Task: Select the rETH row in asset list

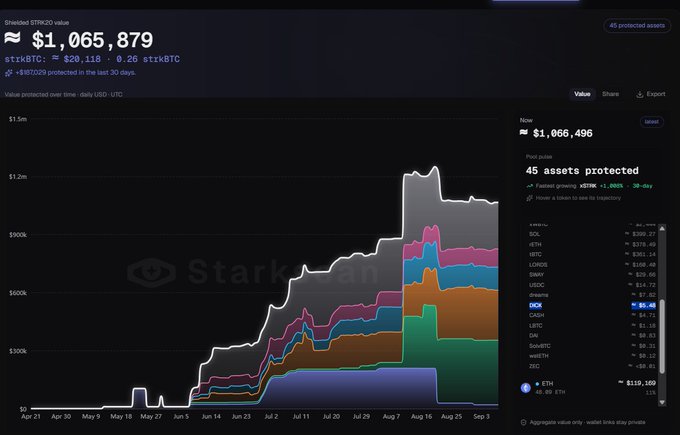Action: point(592,245)
